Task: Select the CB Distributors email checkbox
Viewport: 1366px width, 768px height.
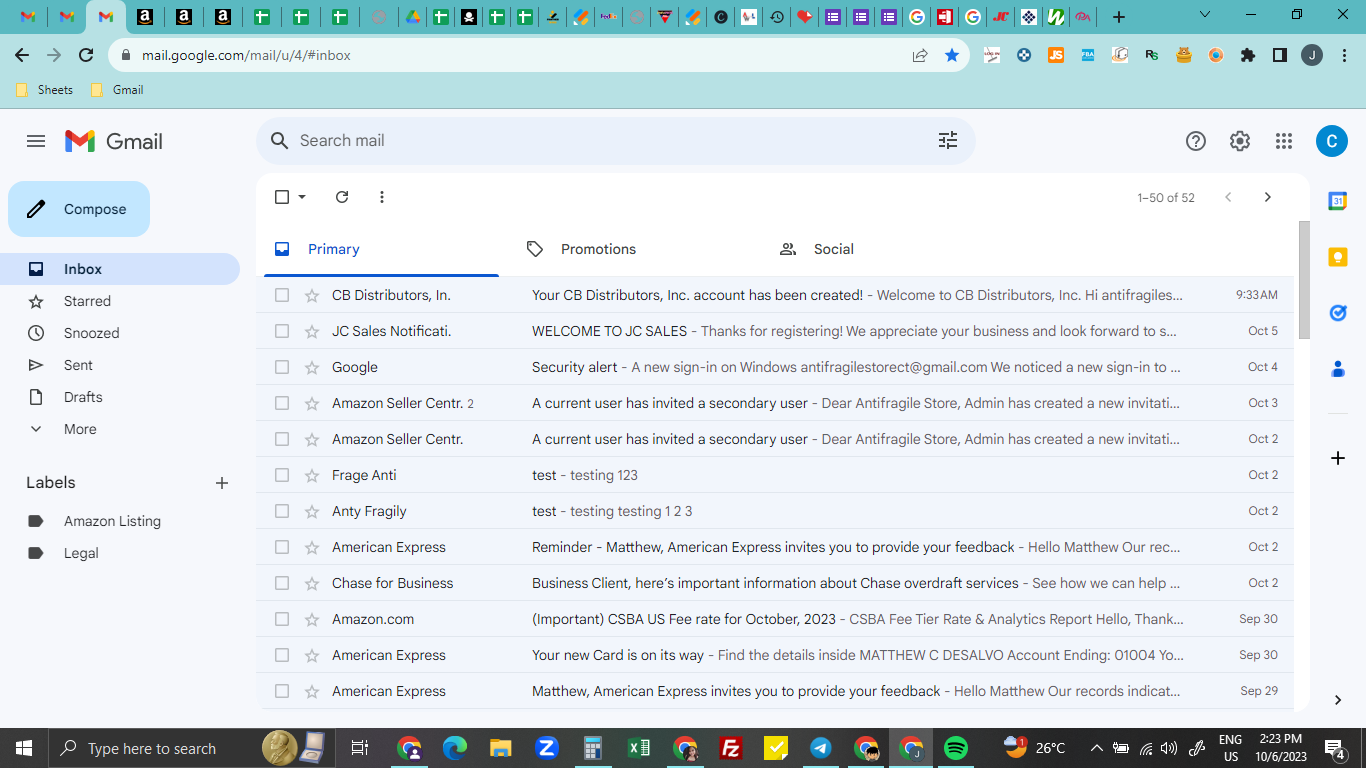Action: (x=282, y=295)
